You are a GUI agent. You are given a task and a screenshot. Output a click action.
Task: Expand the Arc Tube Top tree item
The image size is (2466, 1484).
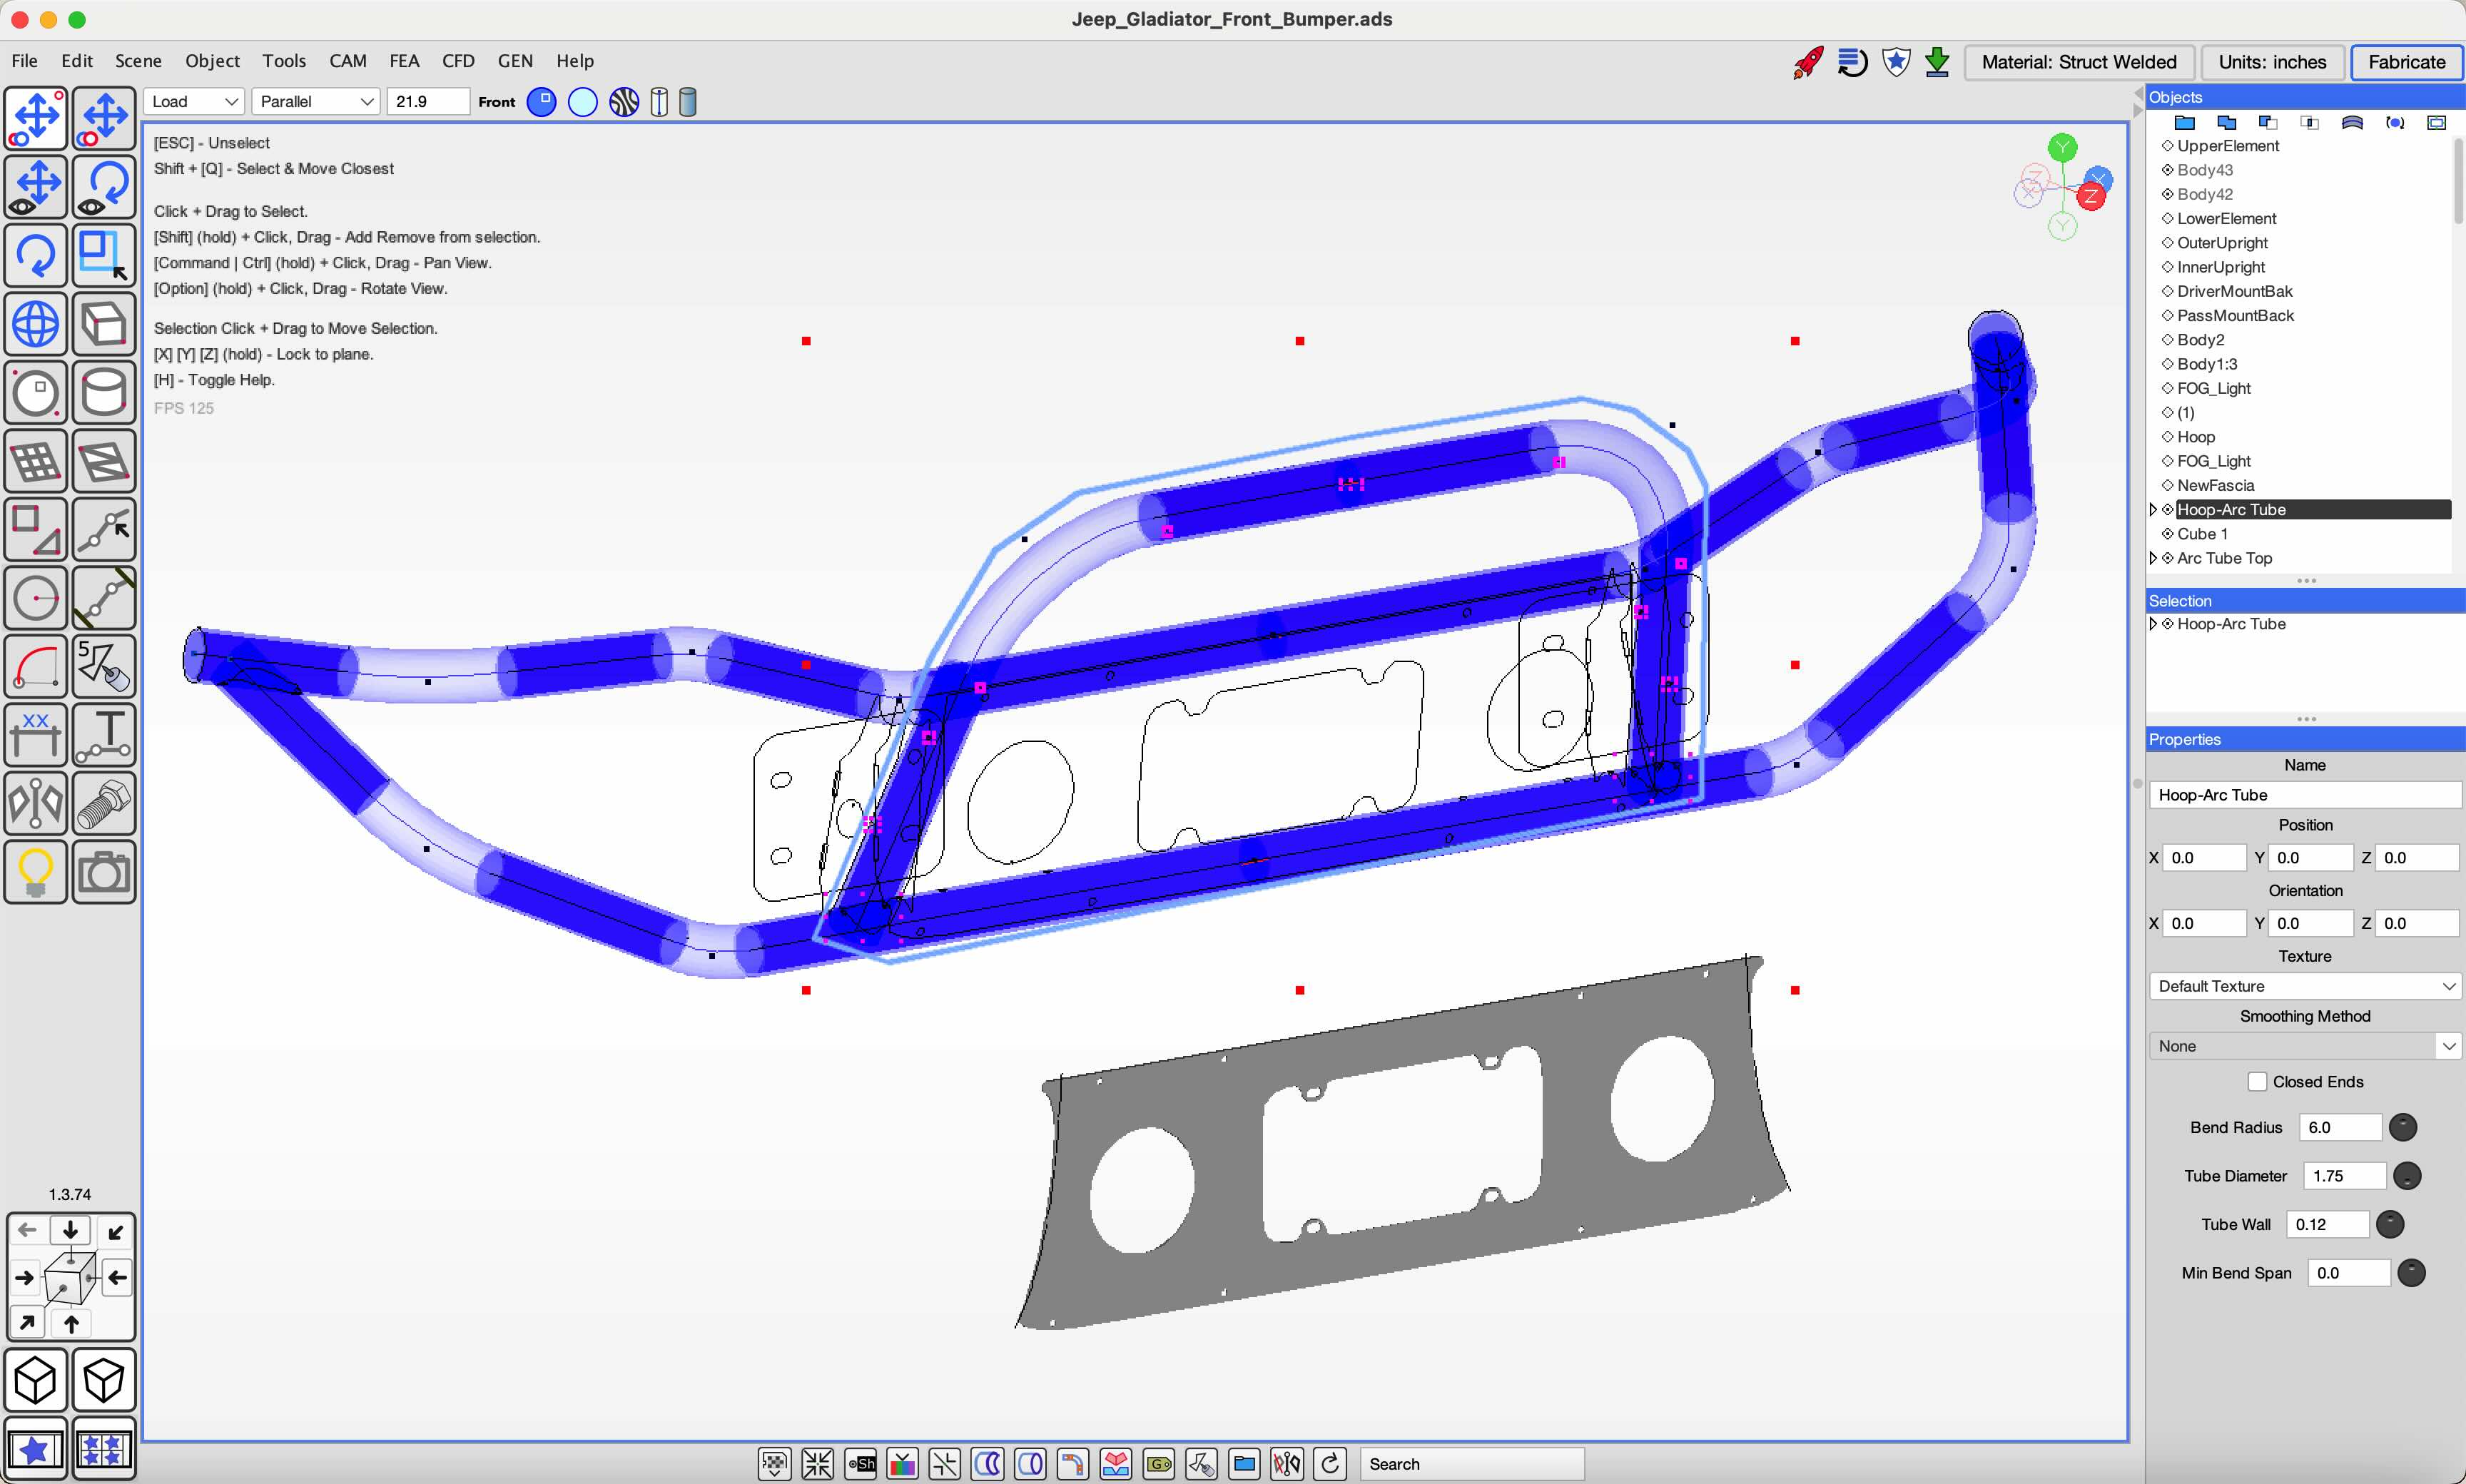tap(2153, 558)
